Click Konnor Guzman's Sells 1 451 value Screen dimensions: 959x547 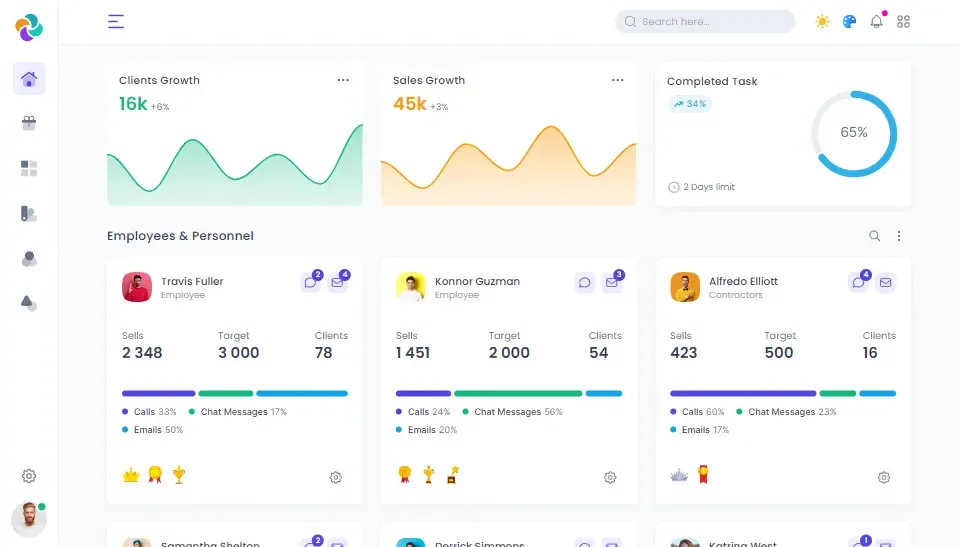coord(413,353)
